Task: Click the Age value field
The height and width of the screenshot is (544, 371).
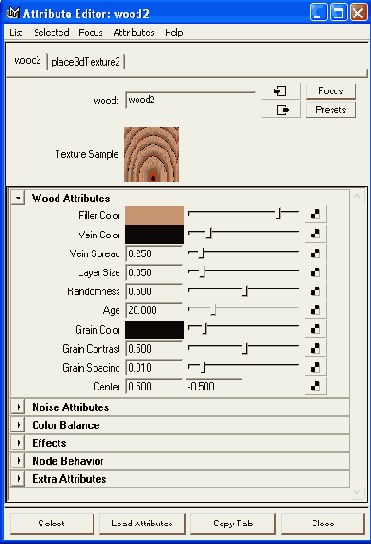Action: (154, 310)
